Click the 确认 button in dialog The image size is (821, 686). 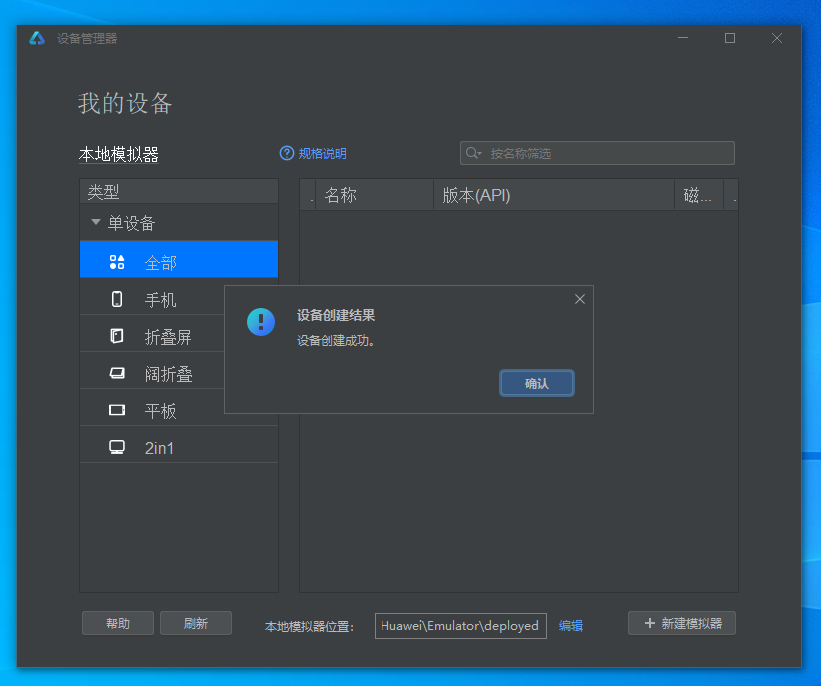(537, 384)
